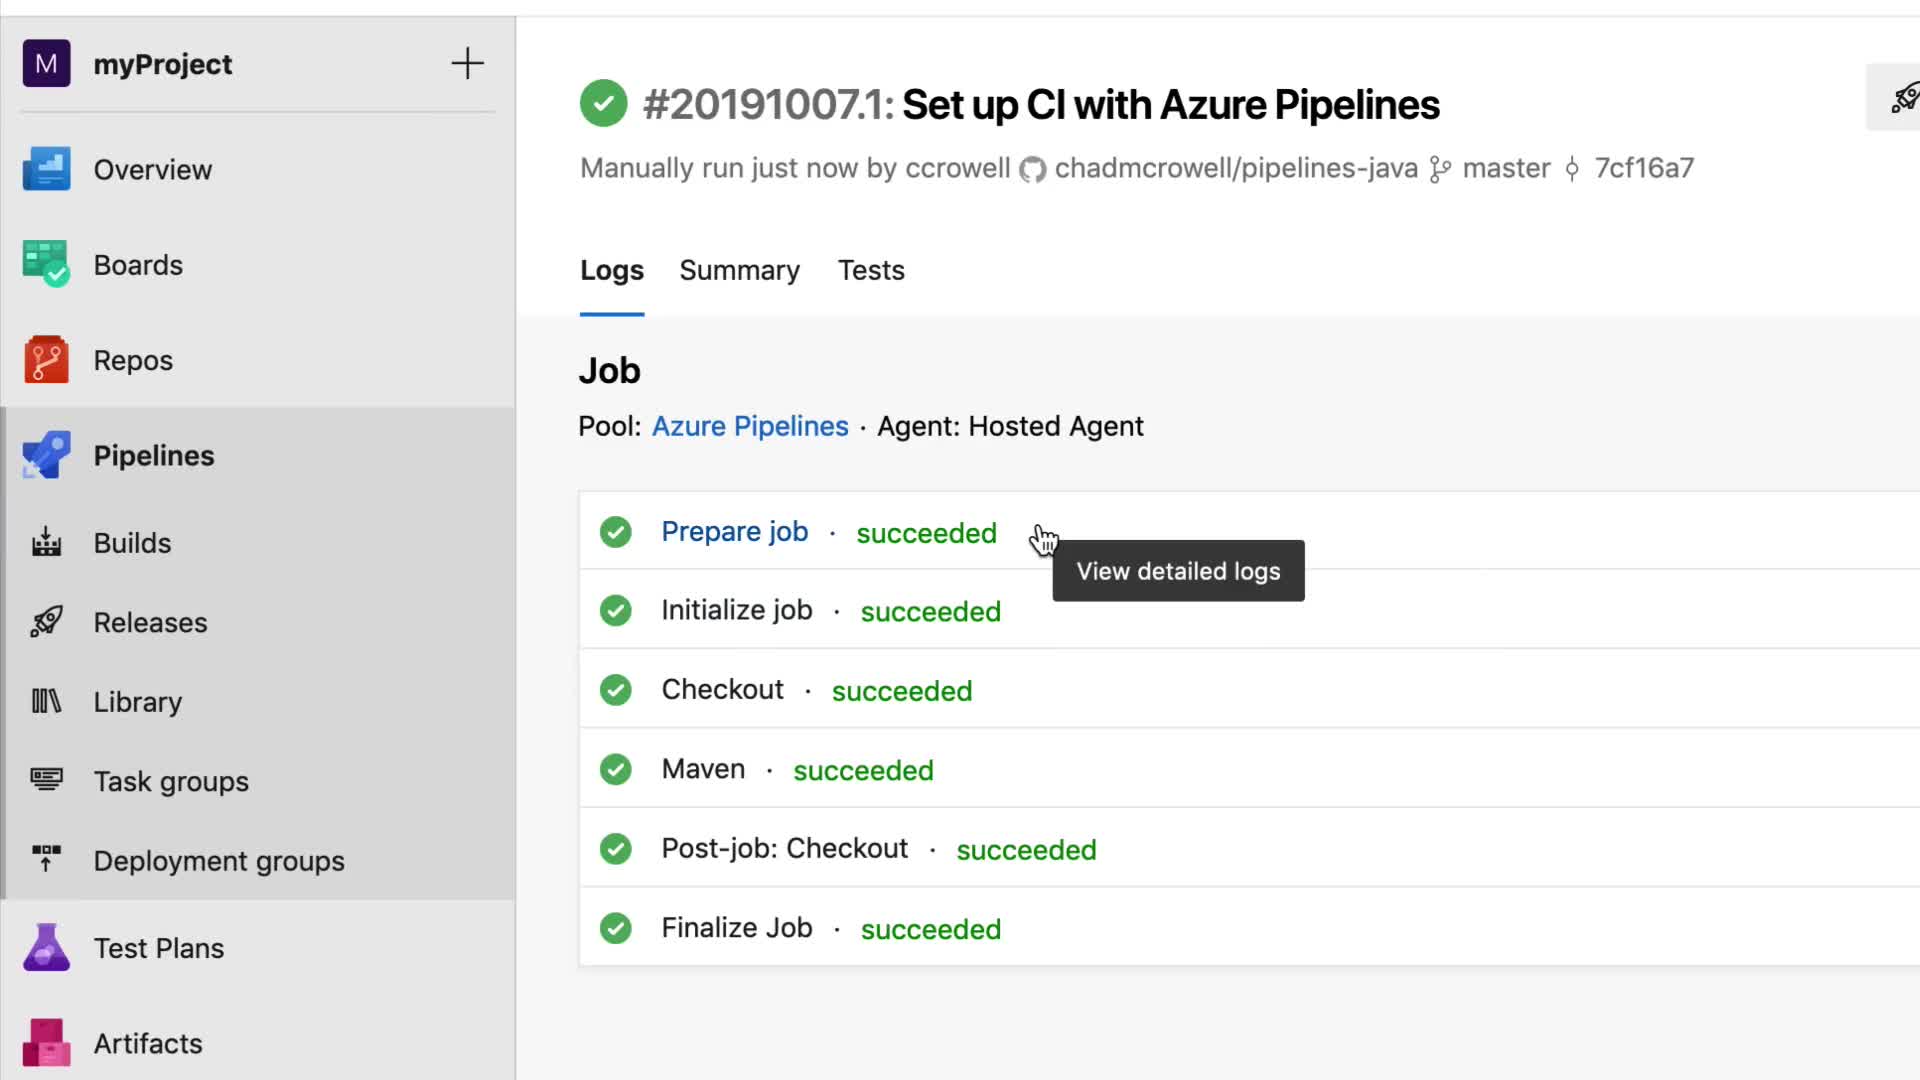Click the Repos icon
This screenshot has width=1920, height=1080.
[x=46, y=360]
